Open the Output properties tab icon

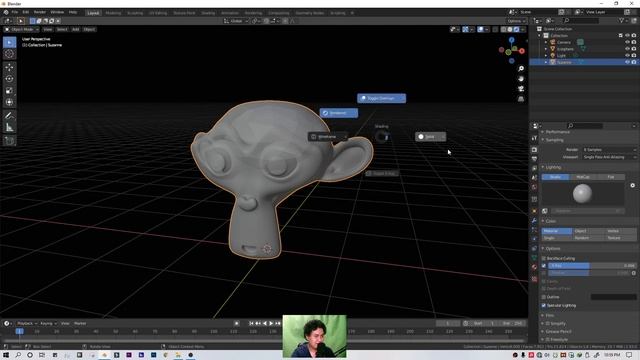point(534,159)
